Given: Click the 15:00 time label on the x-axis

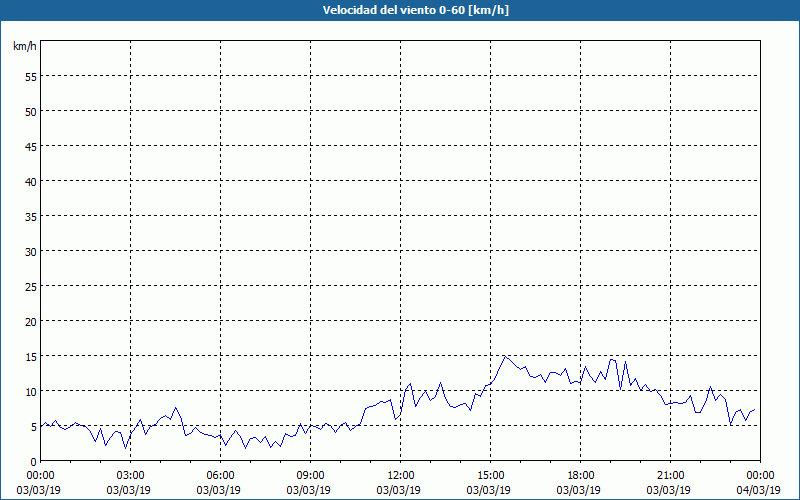Looking at the screenshot, I should 490,476.
